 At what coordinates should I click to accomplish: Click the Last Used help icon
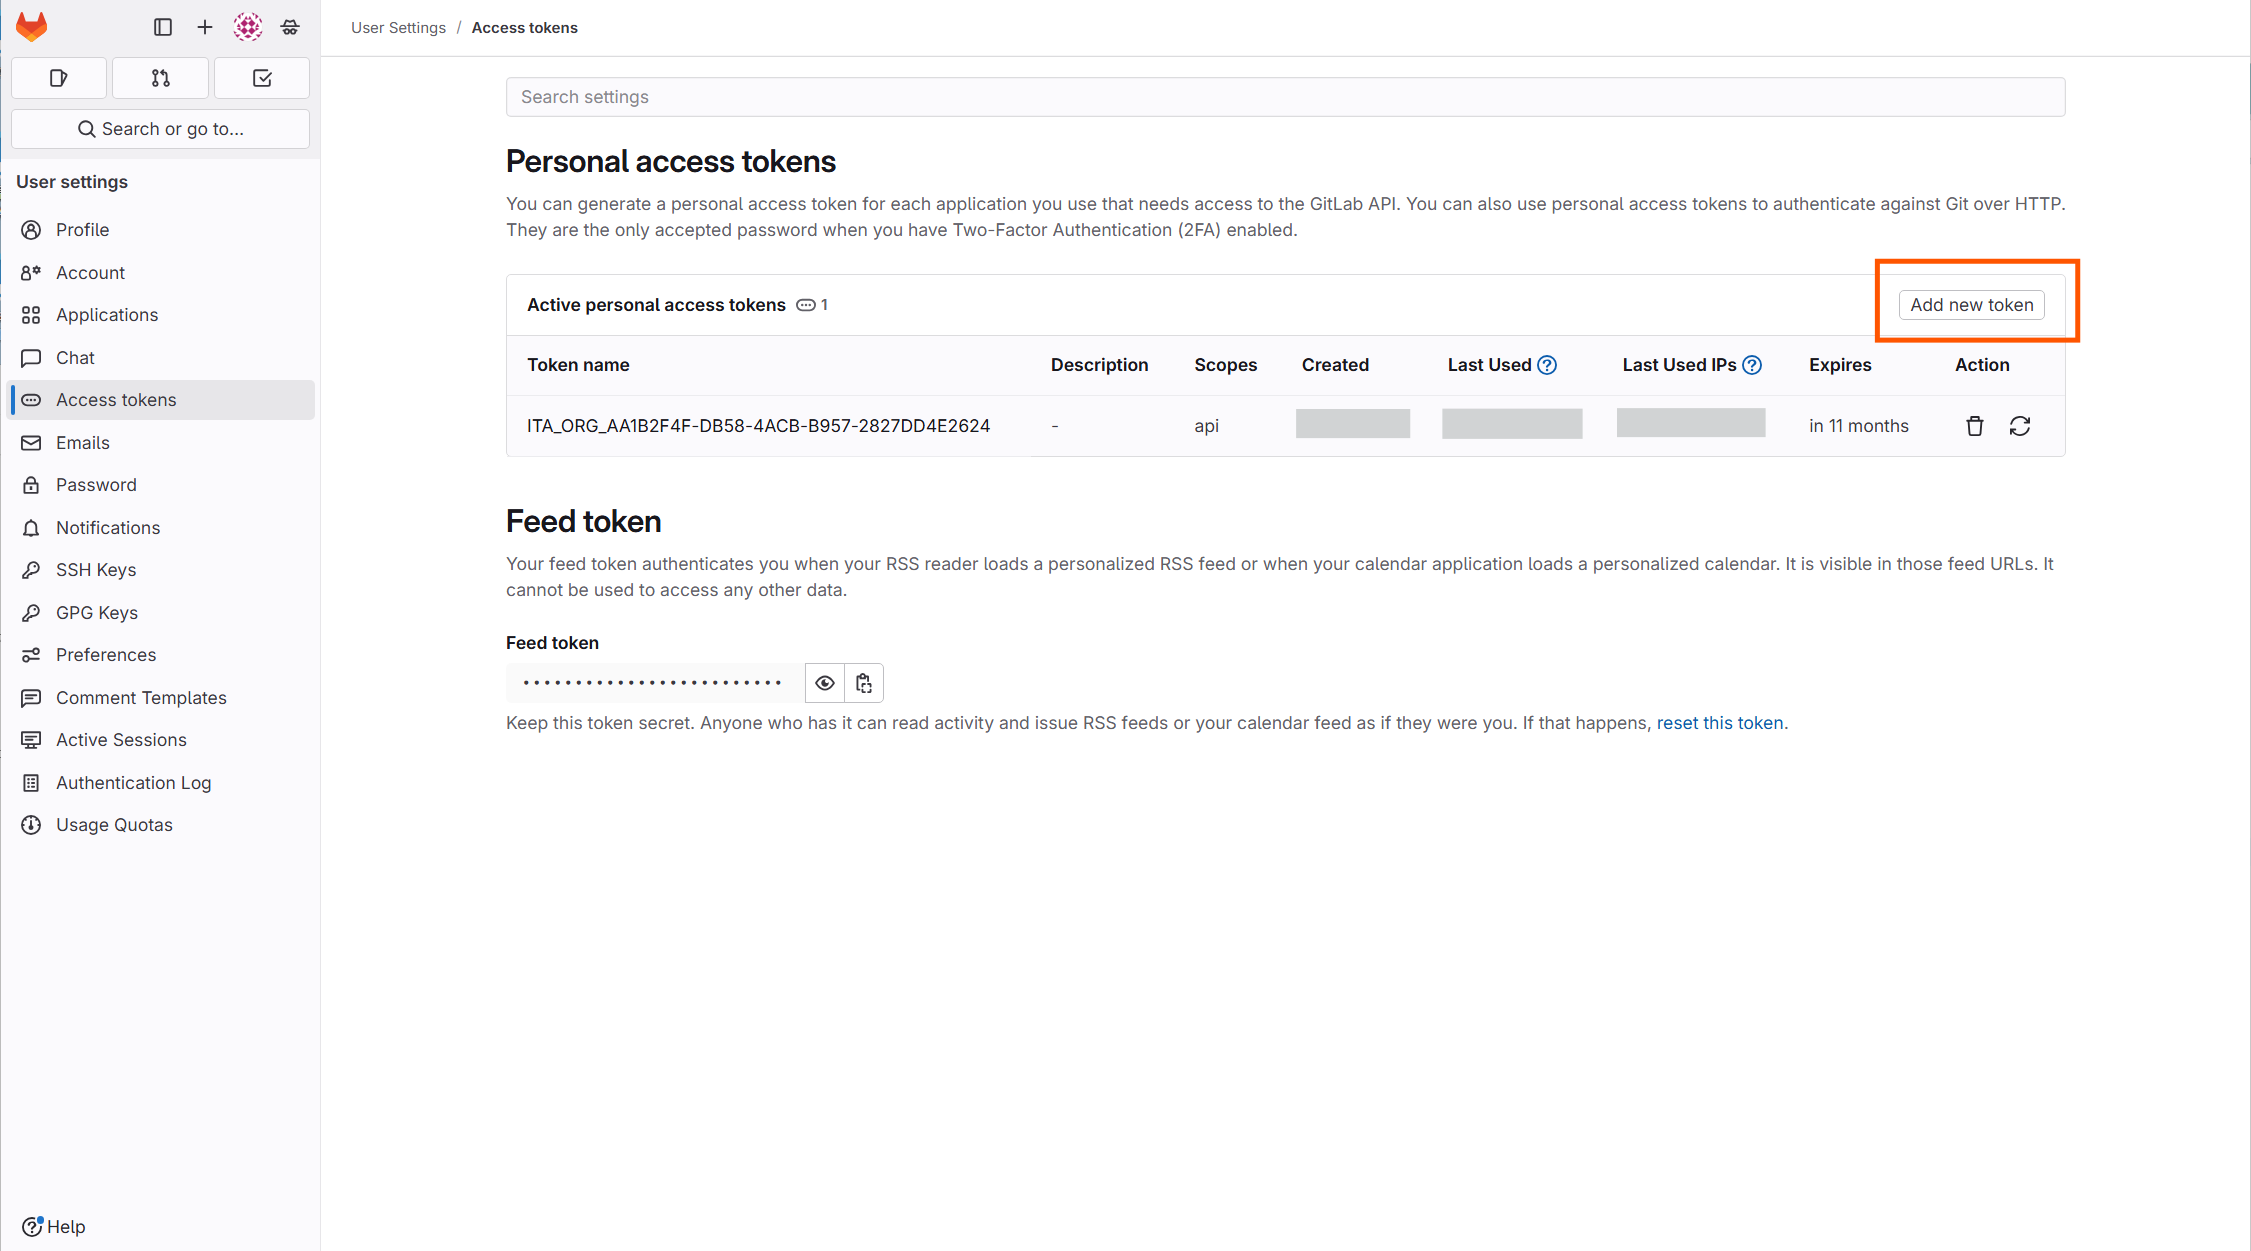pyautogui.click(x=1547, y=365)
